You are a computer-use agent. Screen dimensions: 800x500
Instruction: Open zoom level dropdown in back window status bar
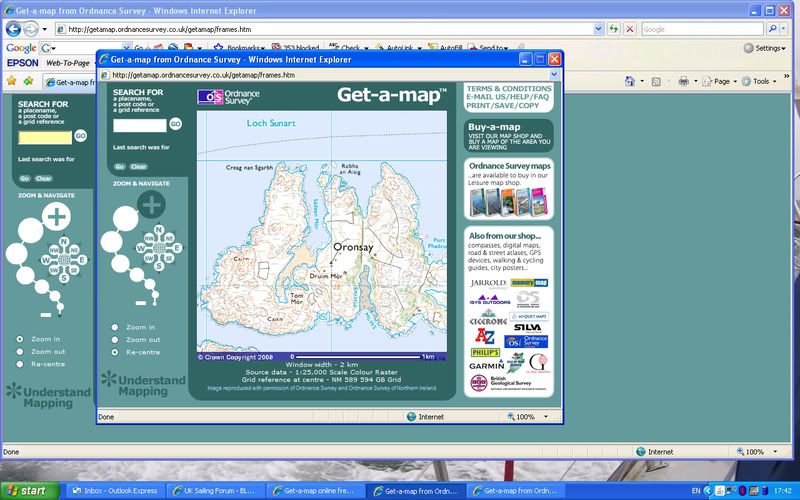click(774, 452)
